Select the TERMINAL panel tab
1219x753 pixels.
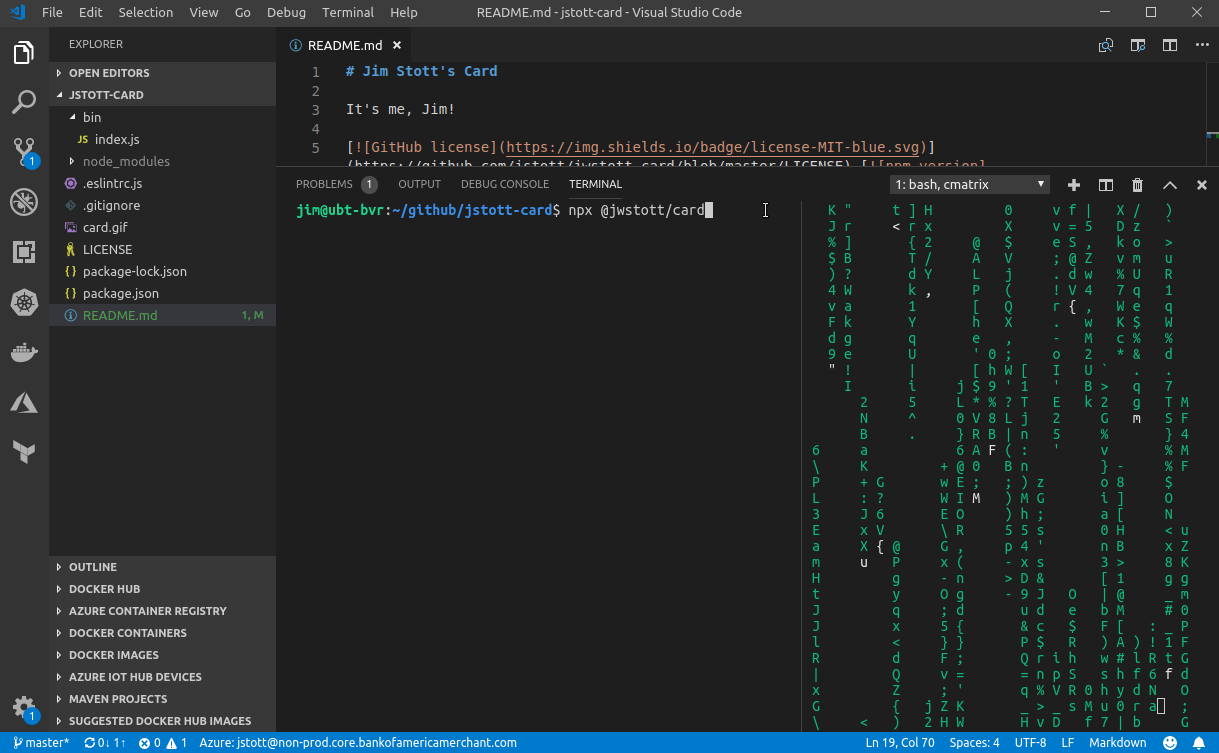596,184
